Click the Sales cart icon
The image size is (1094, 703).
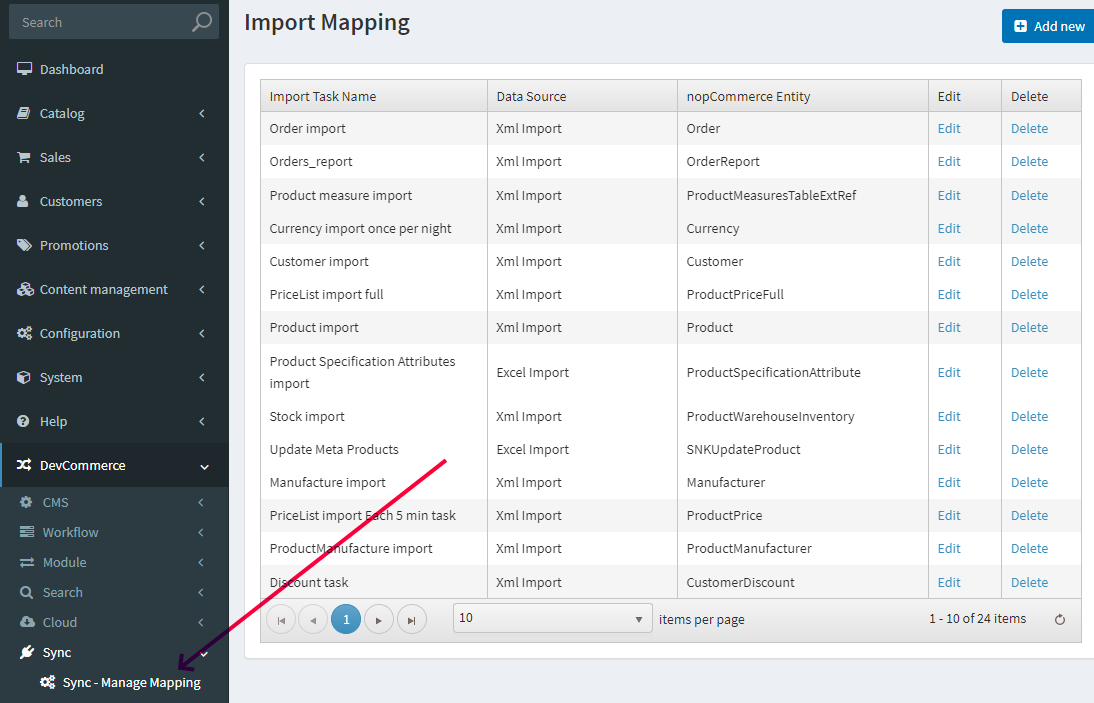point(24,157)
